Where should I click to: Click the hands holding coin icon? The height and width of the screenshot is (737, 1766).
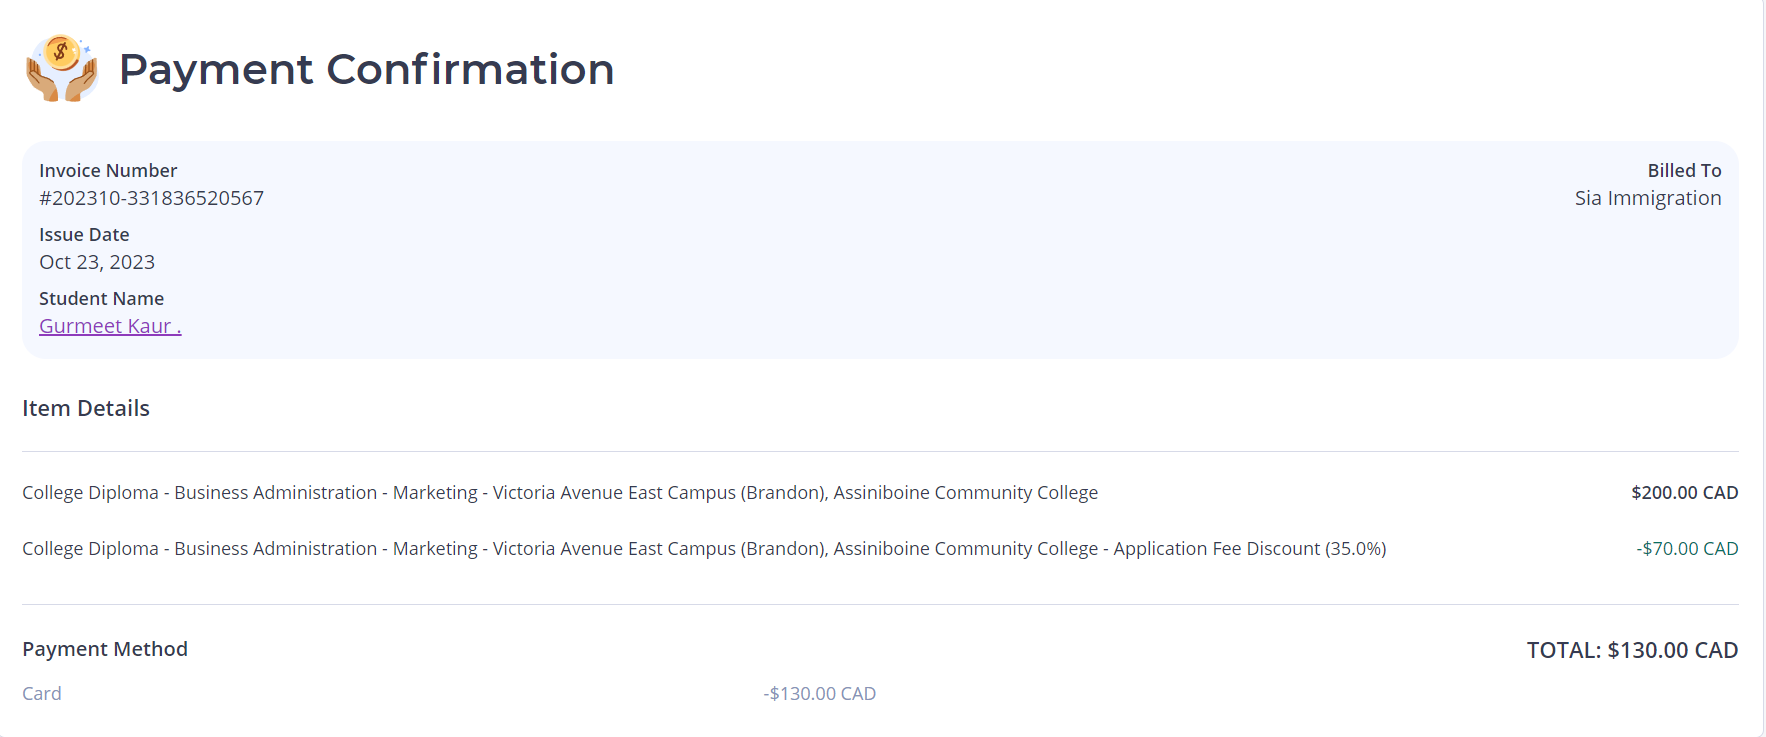click(x=62, y=68)
